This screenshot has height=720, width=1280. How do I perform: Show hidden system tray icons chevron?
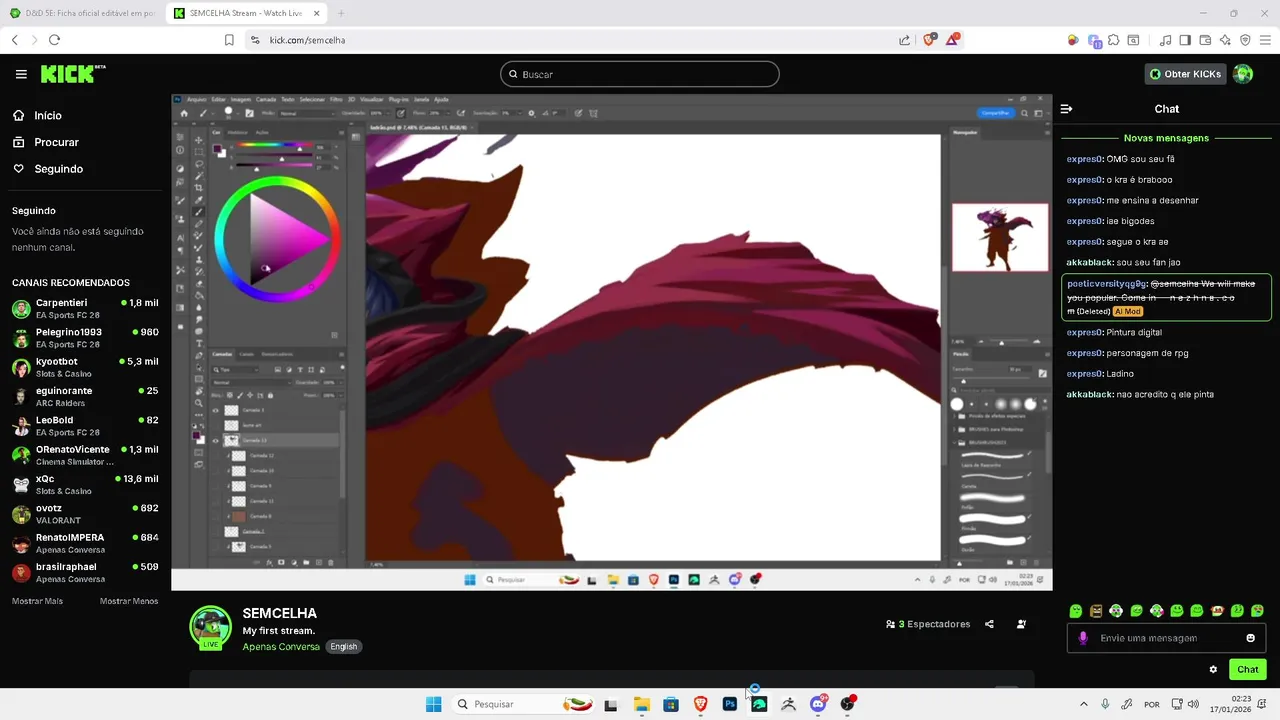point(1083,704)
